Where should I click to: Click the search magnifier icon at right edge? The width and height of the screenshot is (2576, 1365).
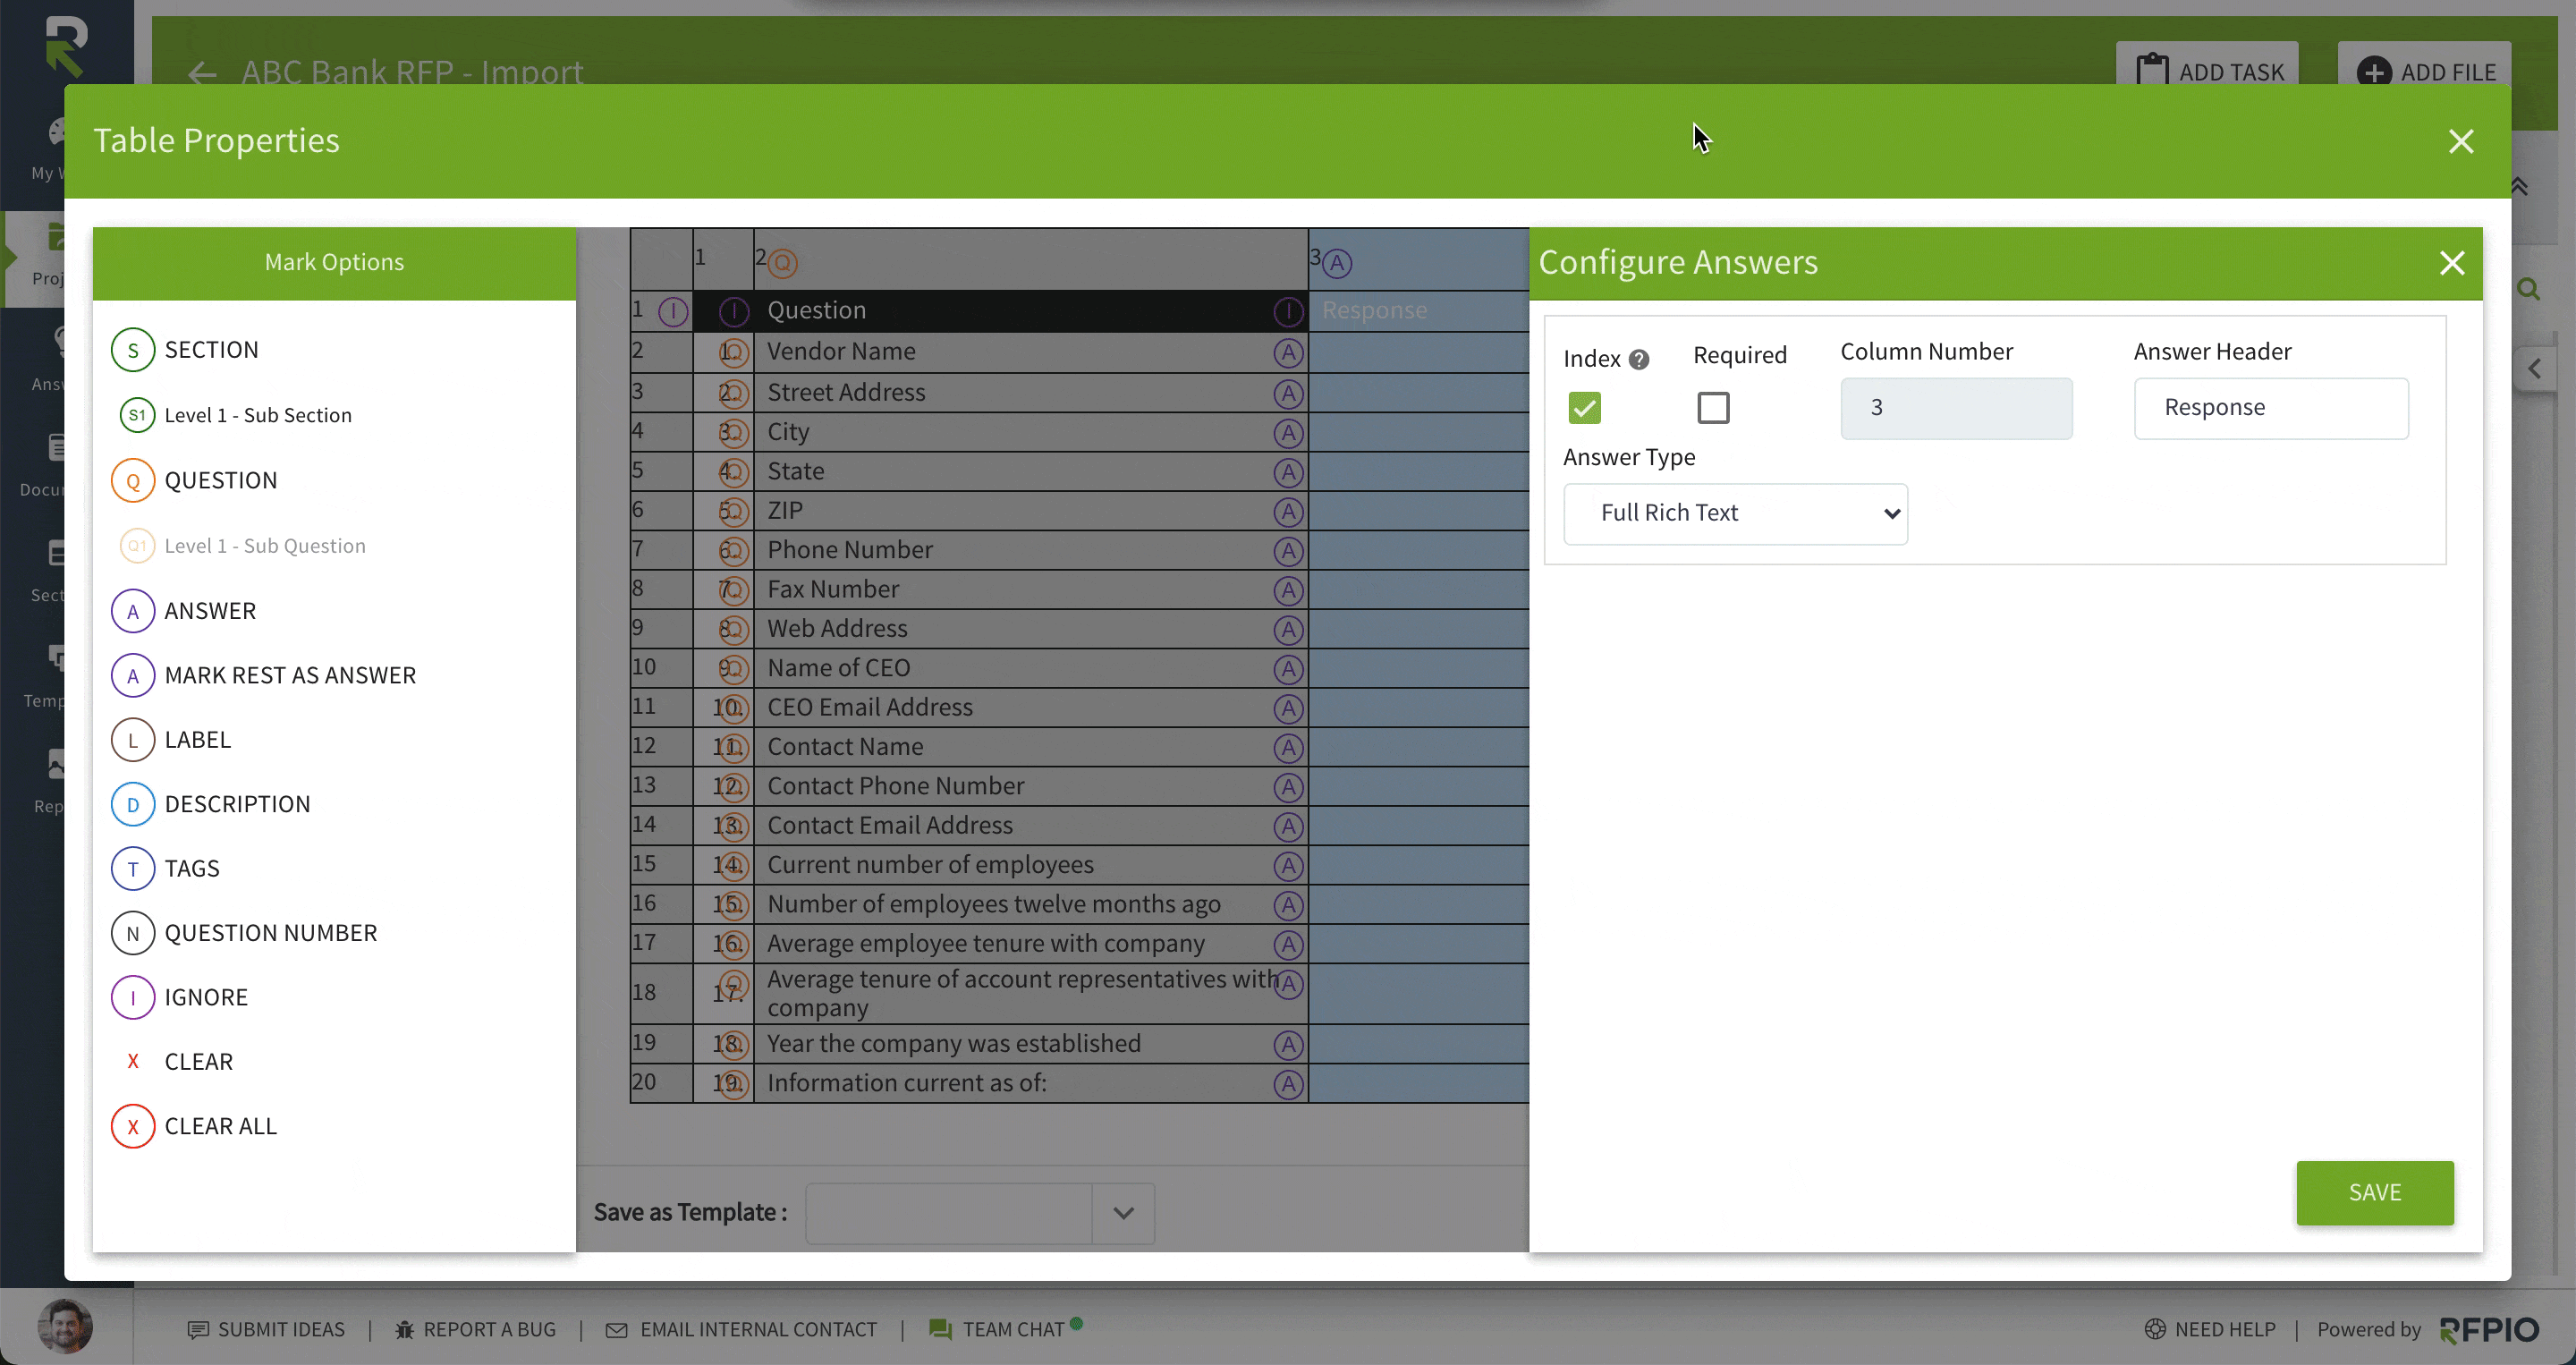(2529, 290)
